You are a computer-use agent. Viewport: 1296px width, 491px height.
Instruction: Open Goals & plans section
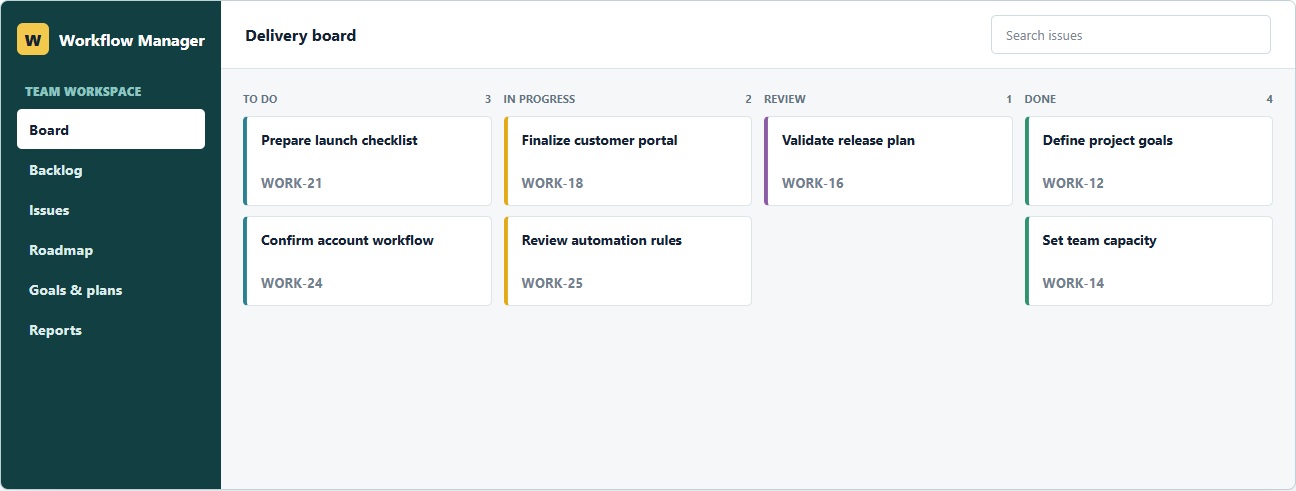click(x=111, y=290)
